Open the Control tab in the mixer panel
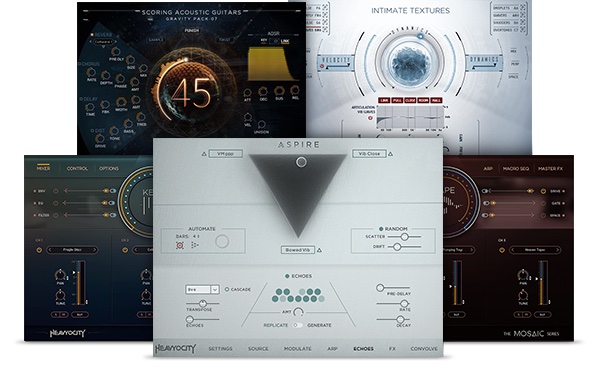Image resolution: width=599 pixels, height=387 pixels. pos(77,168)
